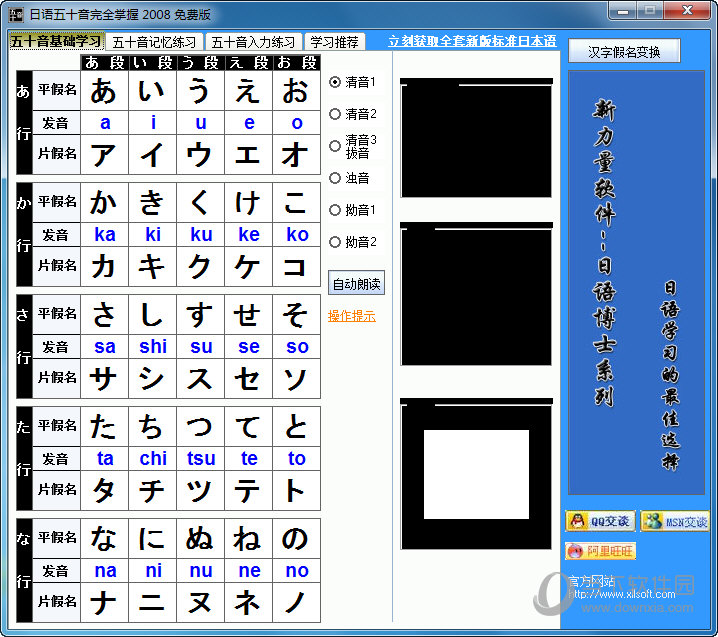Click the katakana ツ character cell
718x637 pixels.
point(200,491)
